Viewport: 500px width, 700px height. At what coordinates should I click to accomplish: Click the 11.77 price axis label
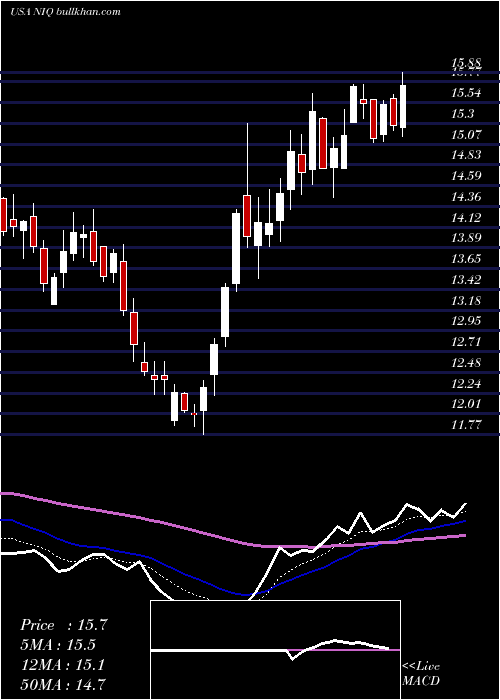click(x=466, y=424)
